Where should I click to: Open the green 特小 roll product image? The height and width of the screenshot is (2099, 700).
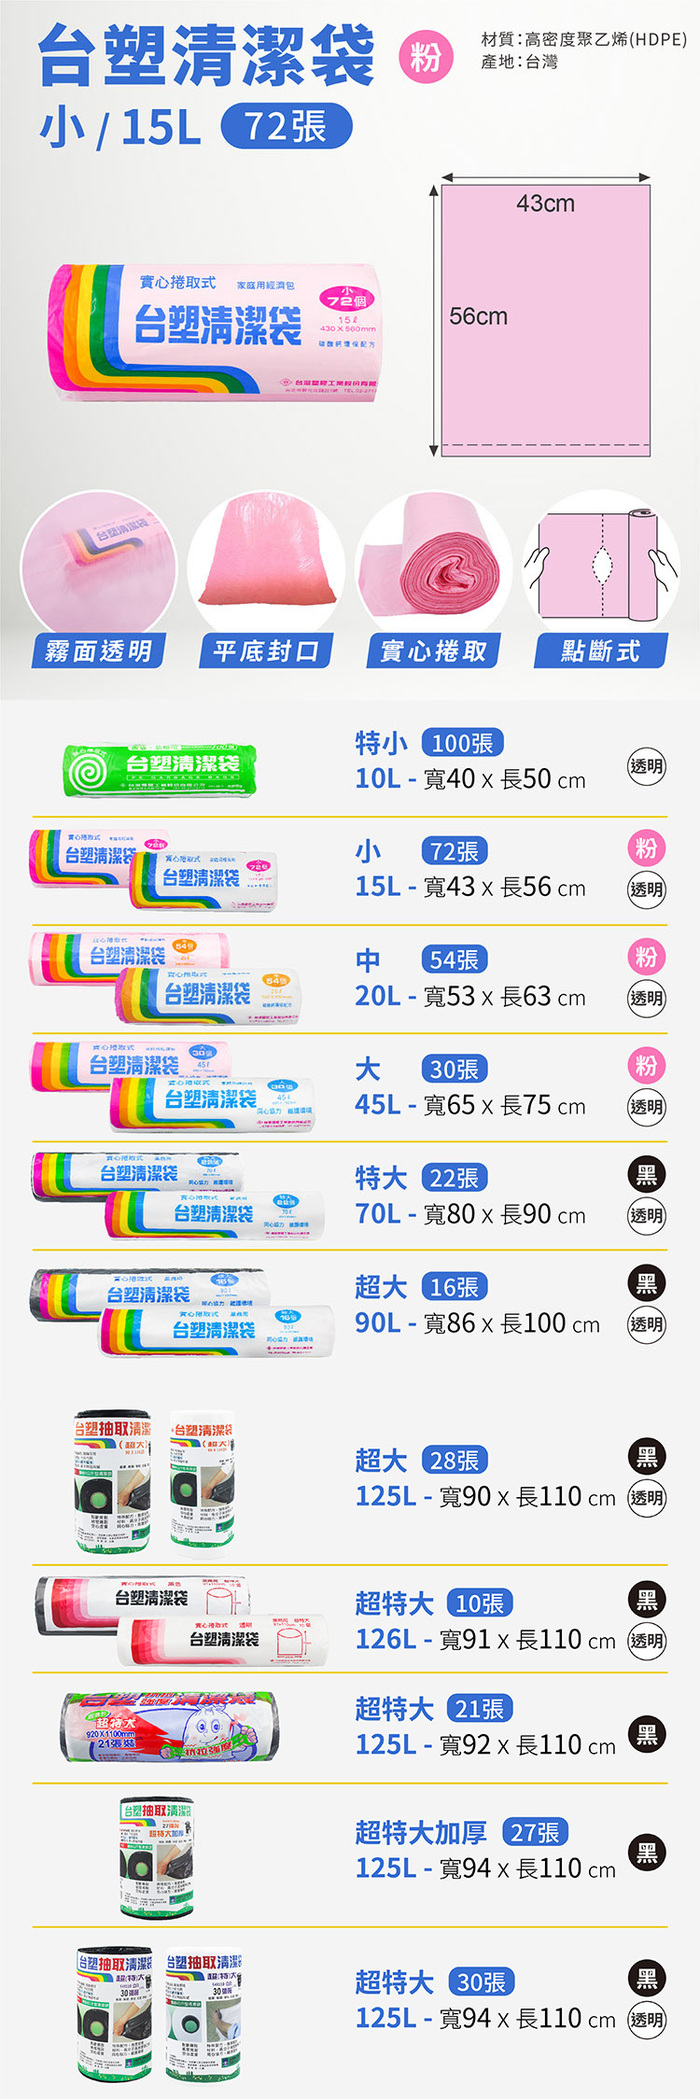coord(160,769)
